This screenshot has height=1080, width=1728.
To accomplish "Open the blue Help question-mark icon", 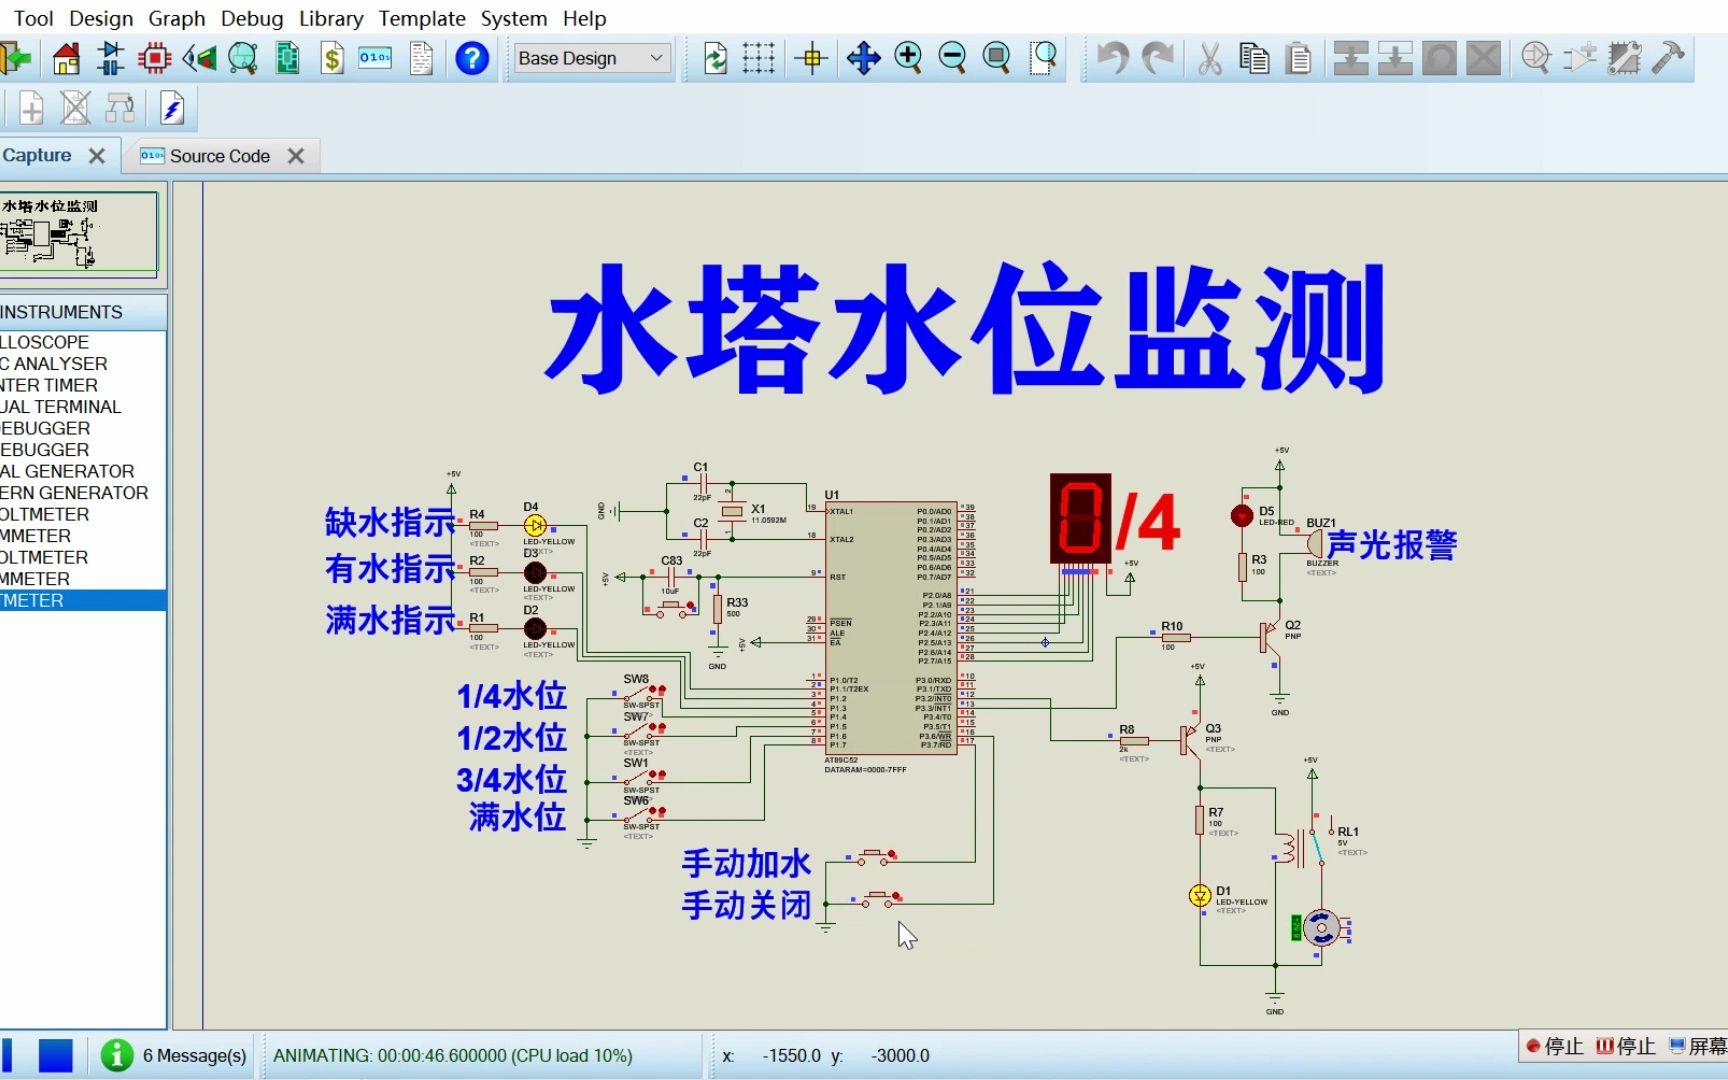I will pos(472,58).
